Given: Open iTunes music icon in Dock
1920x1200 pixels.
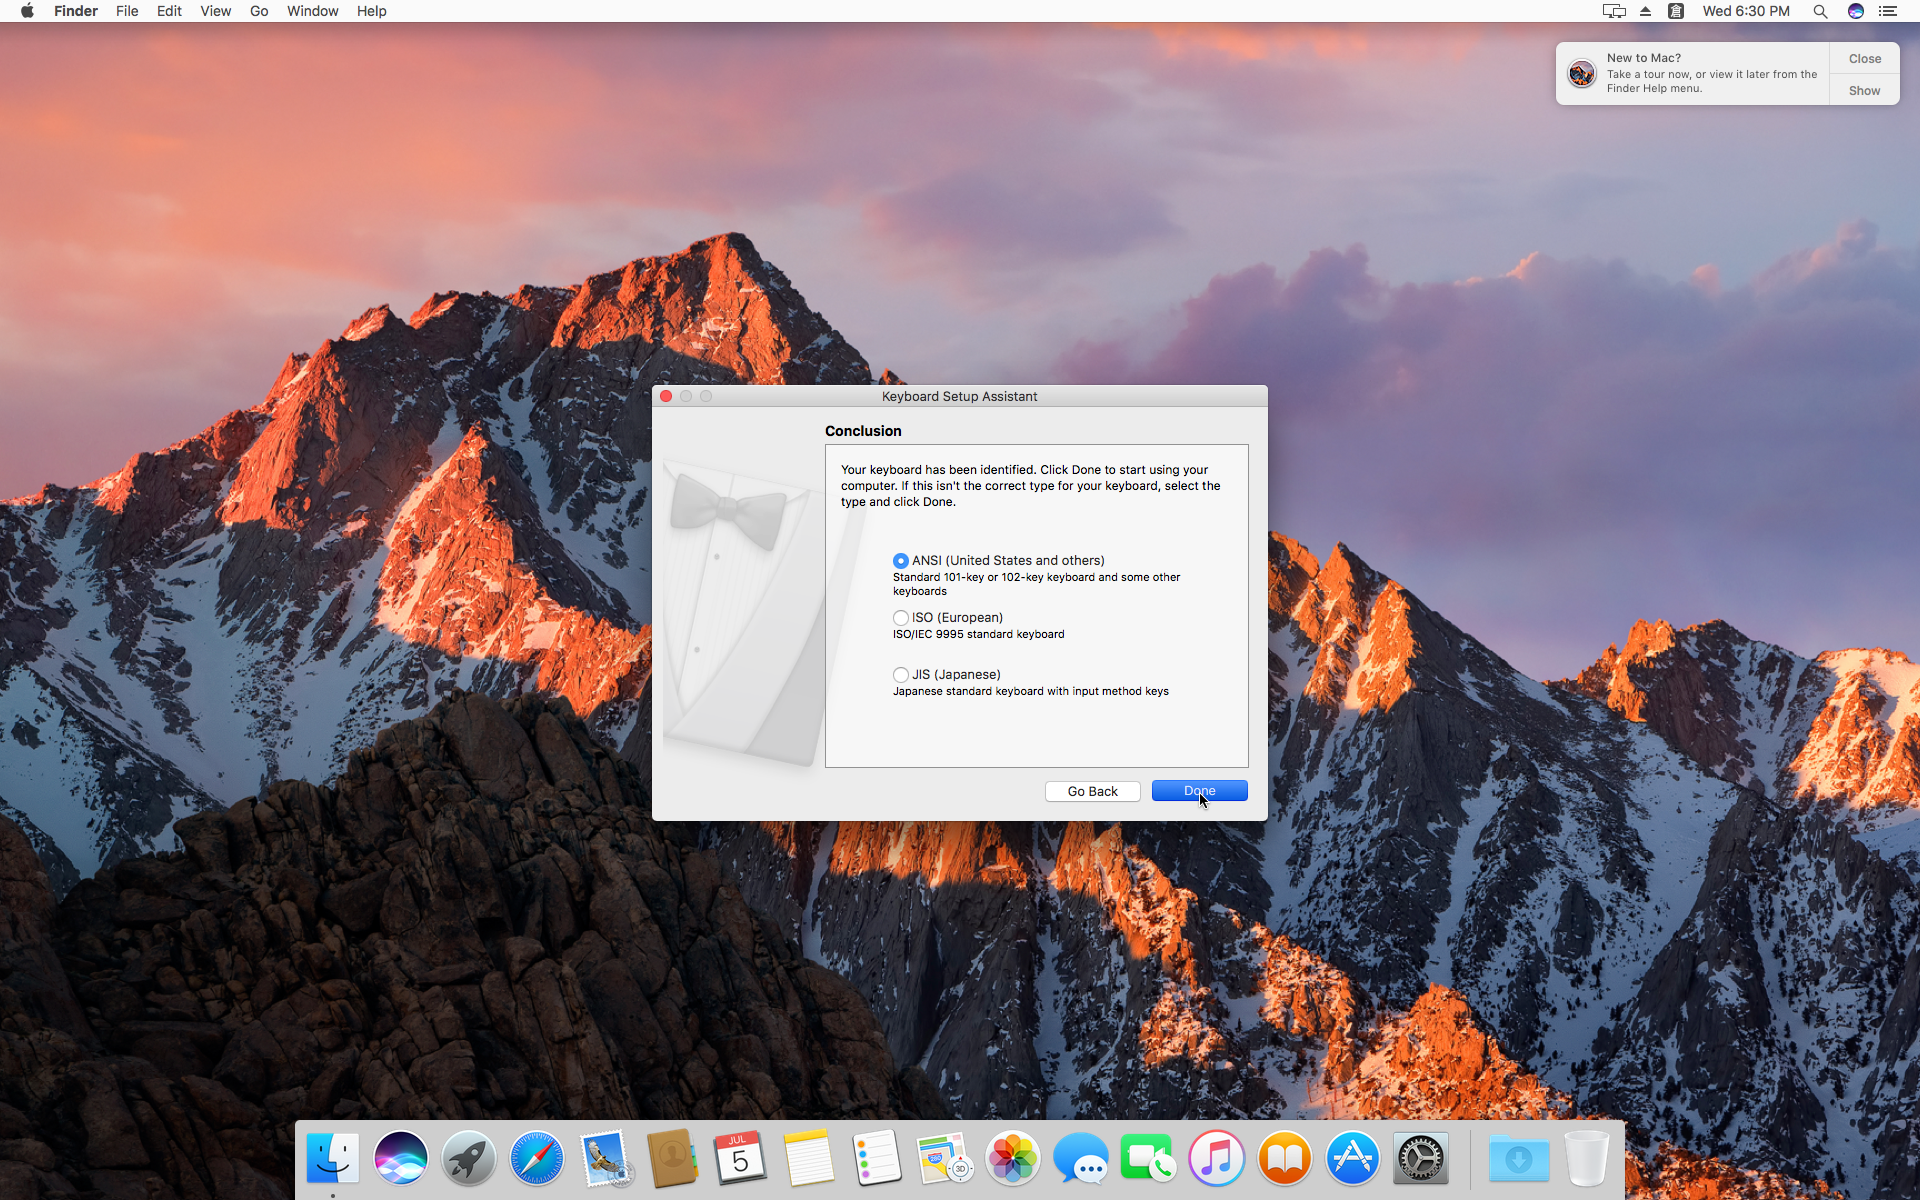Looking at the screenshot, I should pyautogui.click(x=1217, y=1158).
